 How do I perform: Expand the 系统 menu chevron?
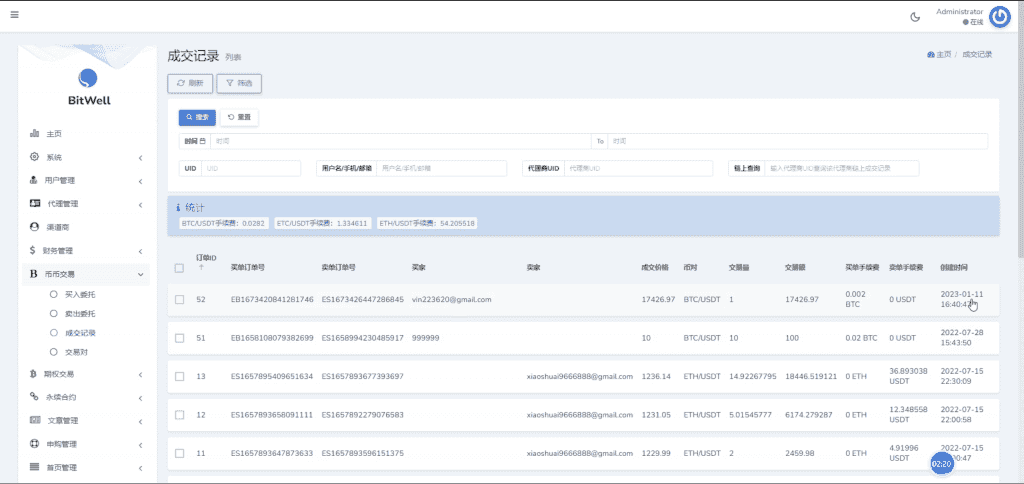(140, 157)
